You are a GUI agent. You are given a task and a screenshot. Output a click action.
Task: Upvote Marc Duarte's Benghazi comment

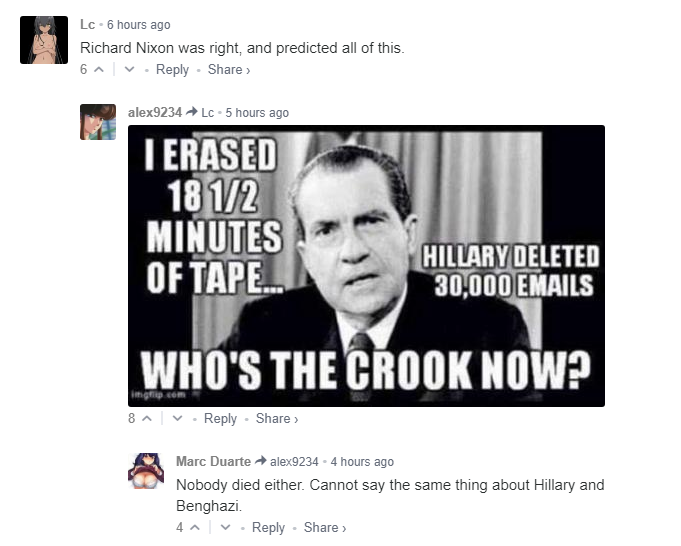[x=195, y=528]
